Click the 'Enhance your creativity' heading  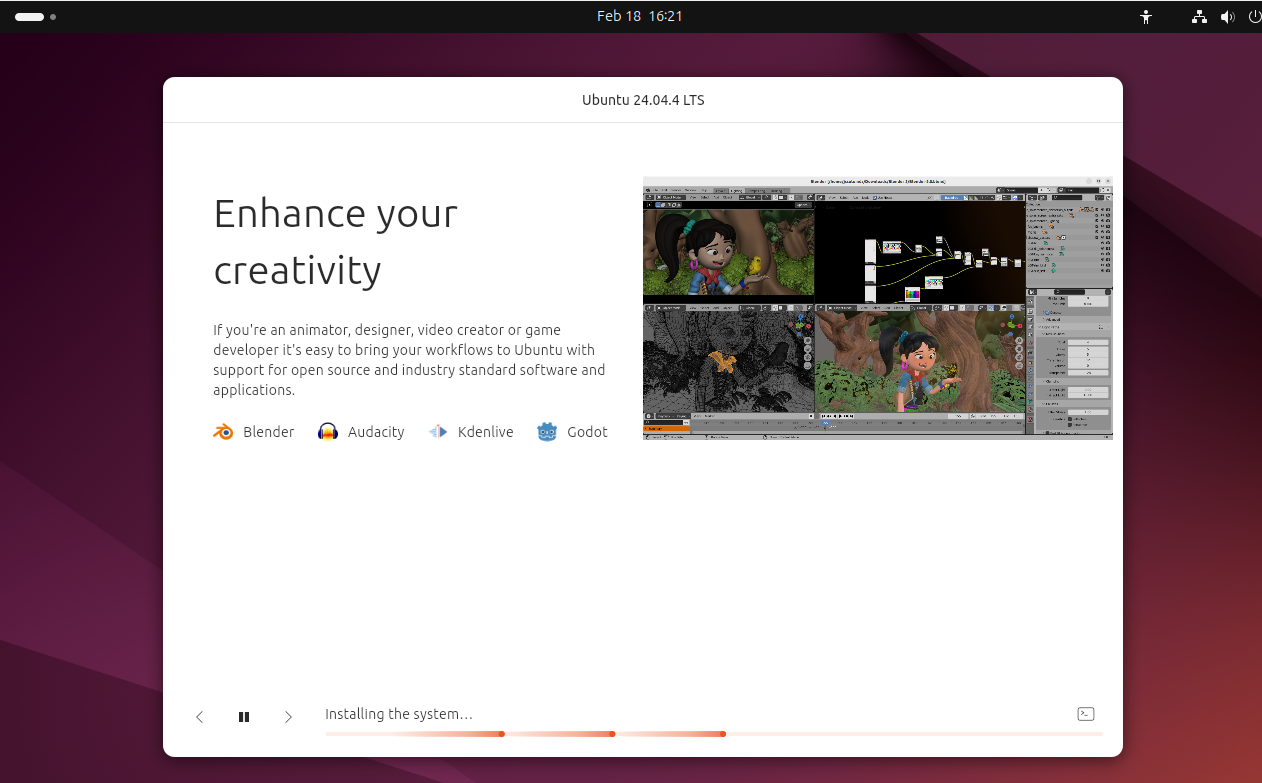pos(336,241)
